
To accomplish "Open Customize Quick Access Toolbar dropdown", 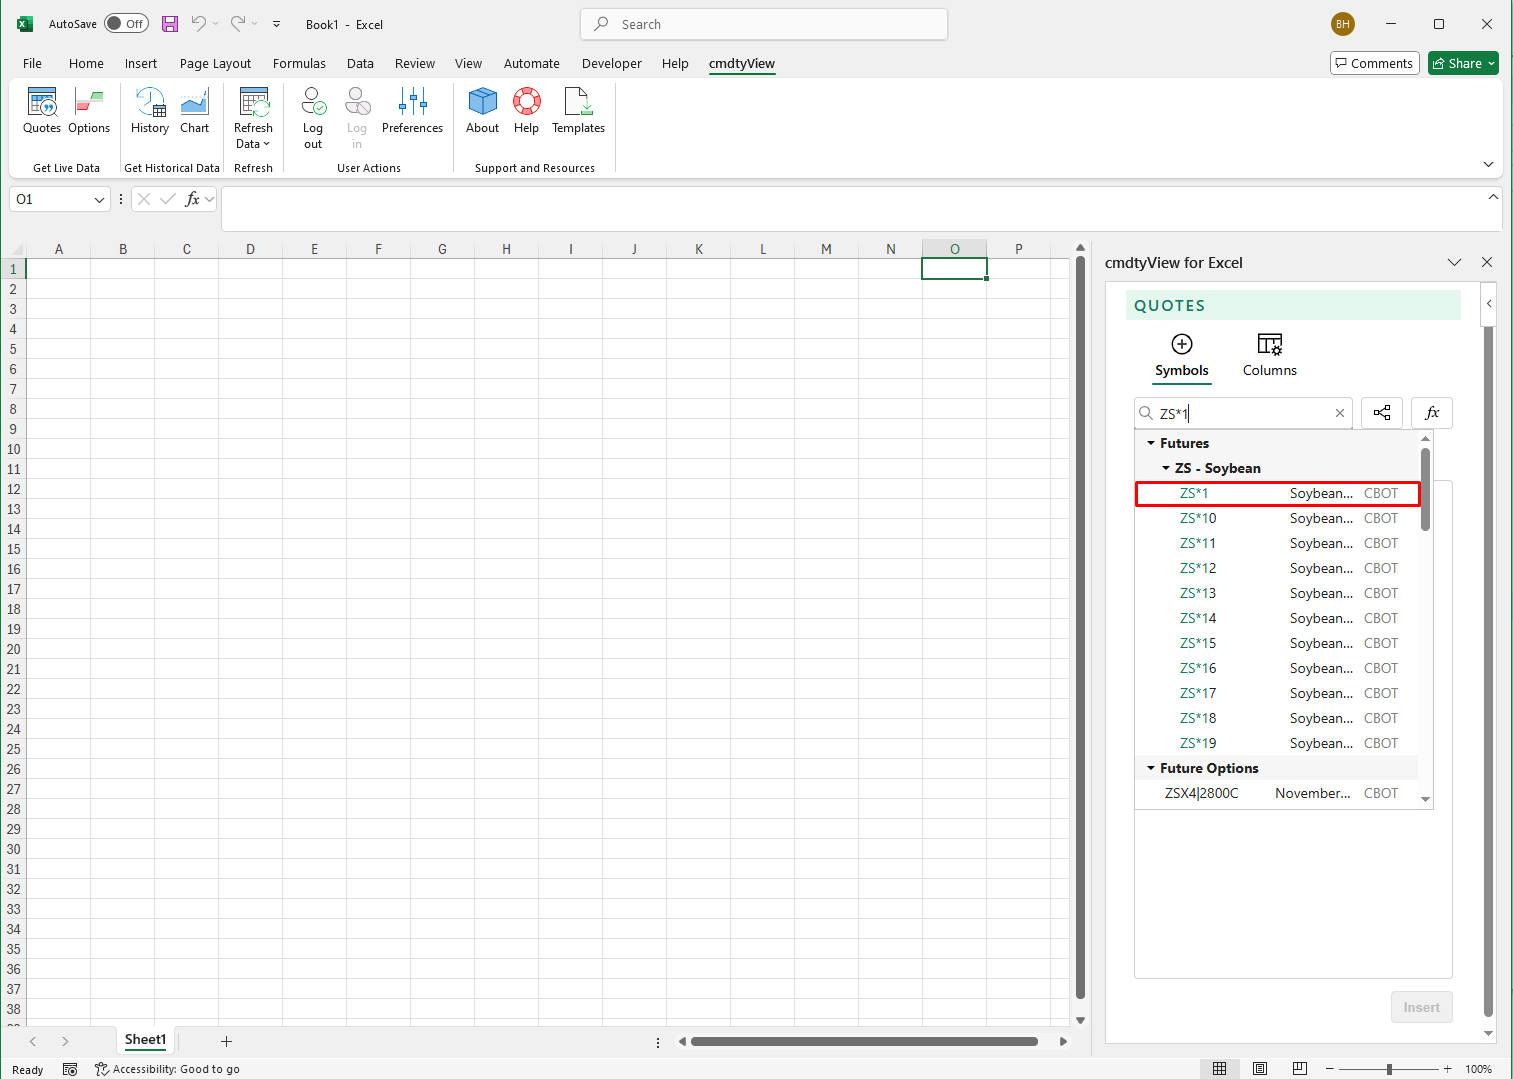I will pos(277,24).
